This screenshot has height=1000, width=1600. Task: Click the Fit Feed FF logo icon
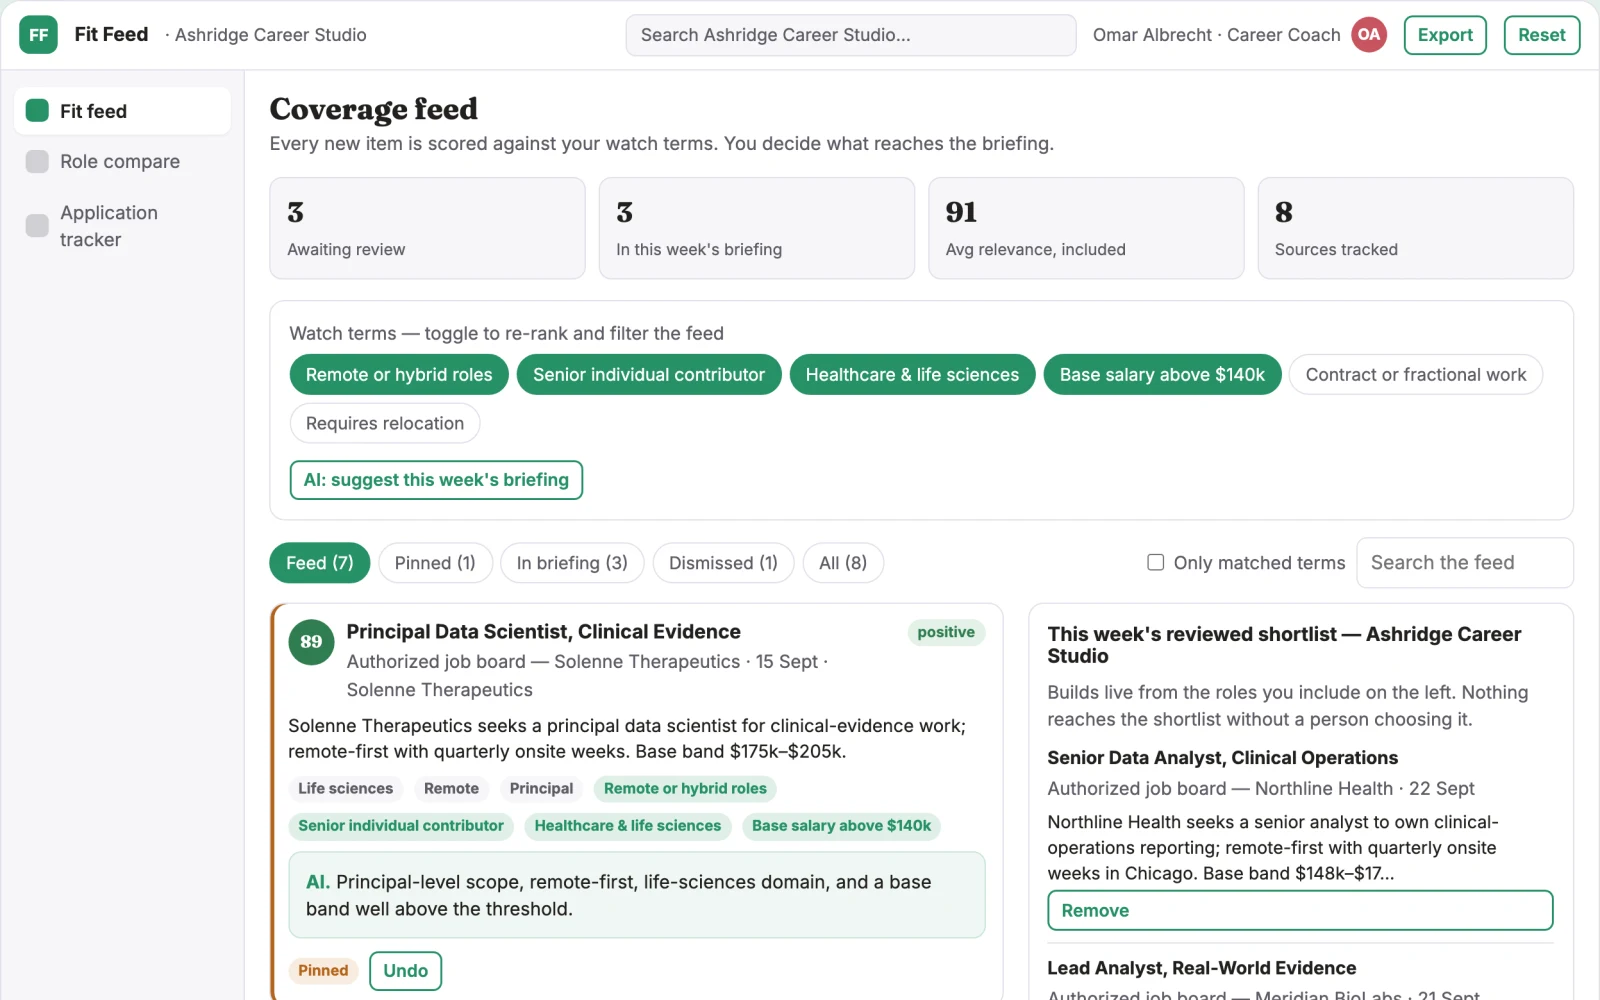click(38, 35)
